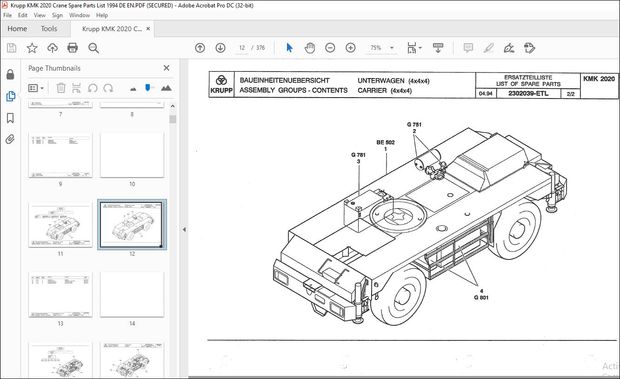Select the highlighter pen tool

[x=489, y=48]
